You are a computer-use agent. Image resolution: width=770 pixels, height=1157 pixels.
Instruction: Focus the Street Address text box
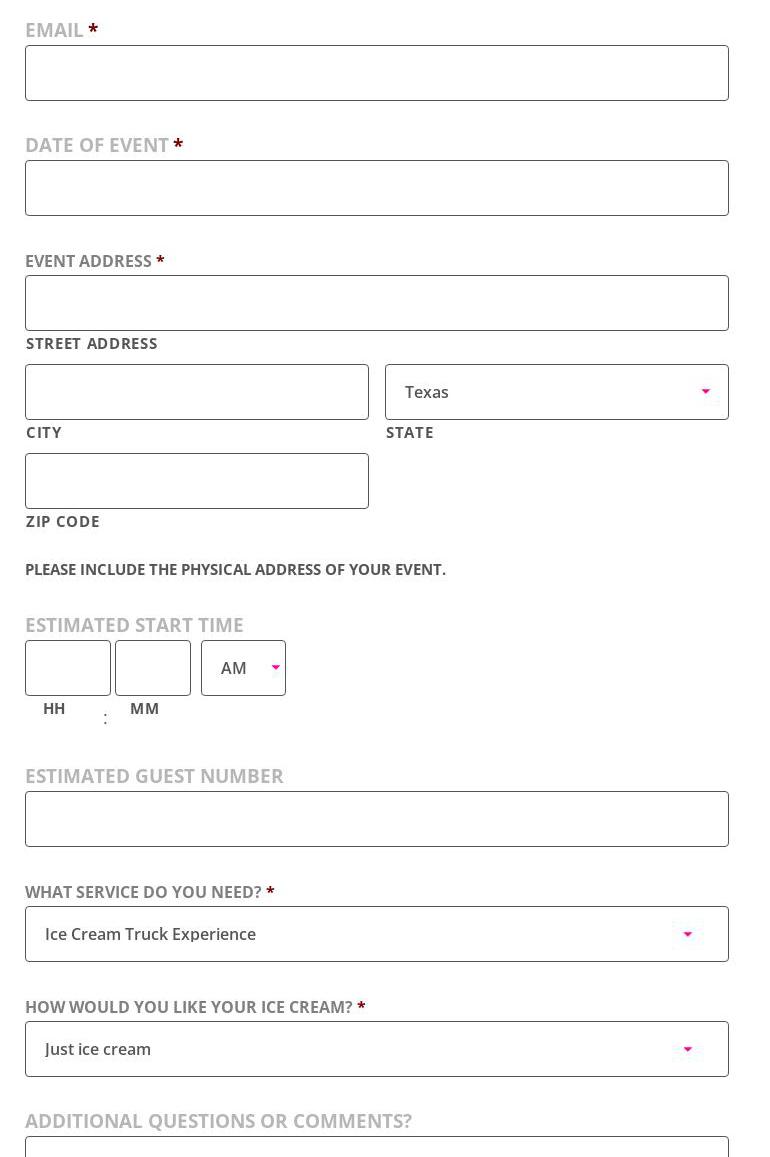(376, 303)
